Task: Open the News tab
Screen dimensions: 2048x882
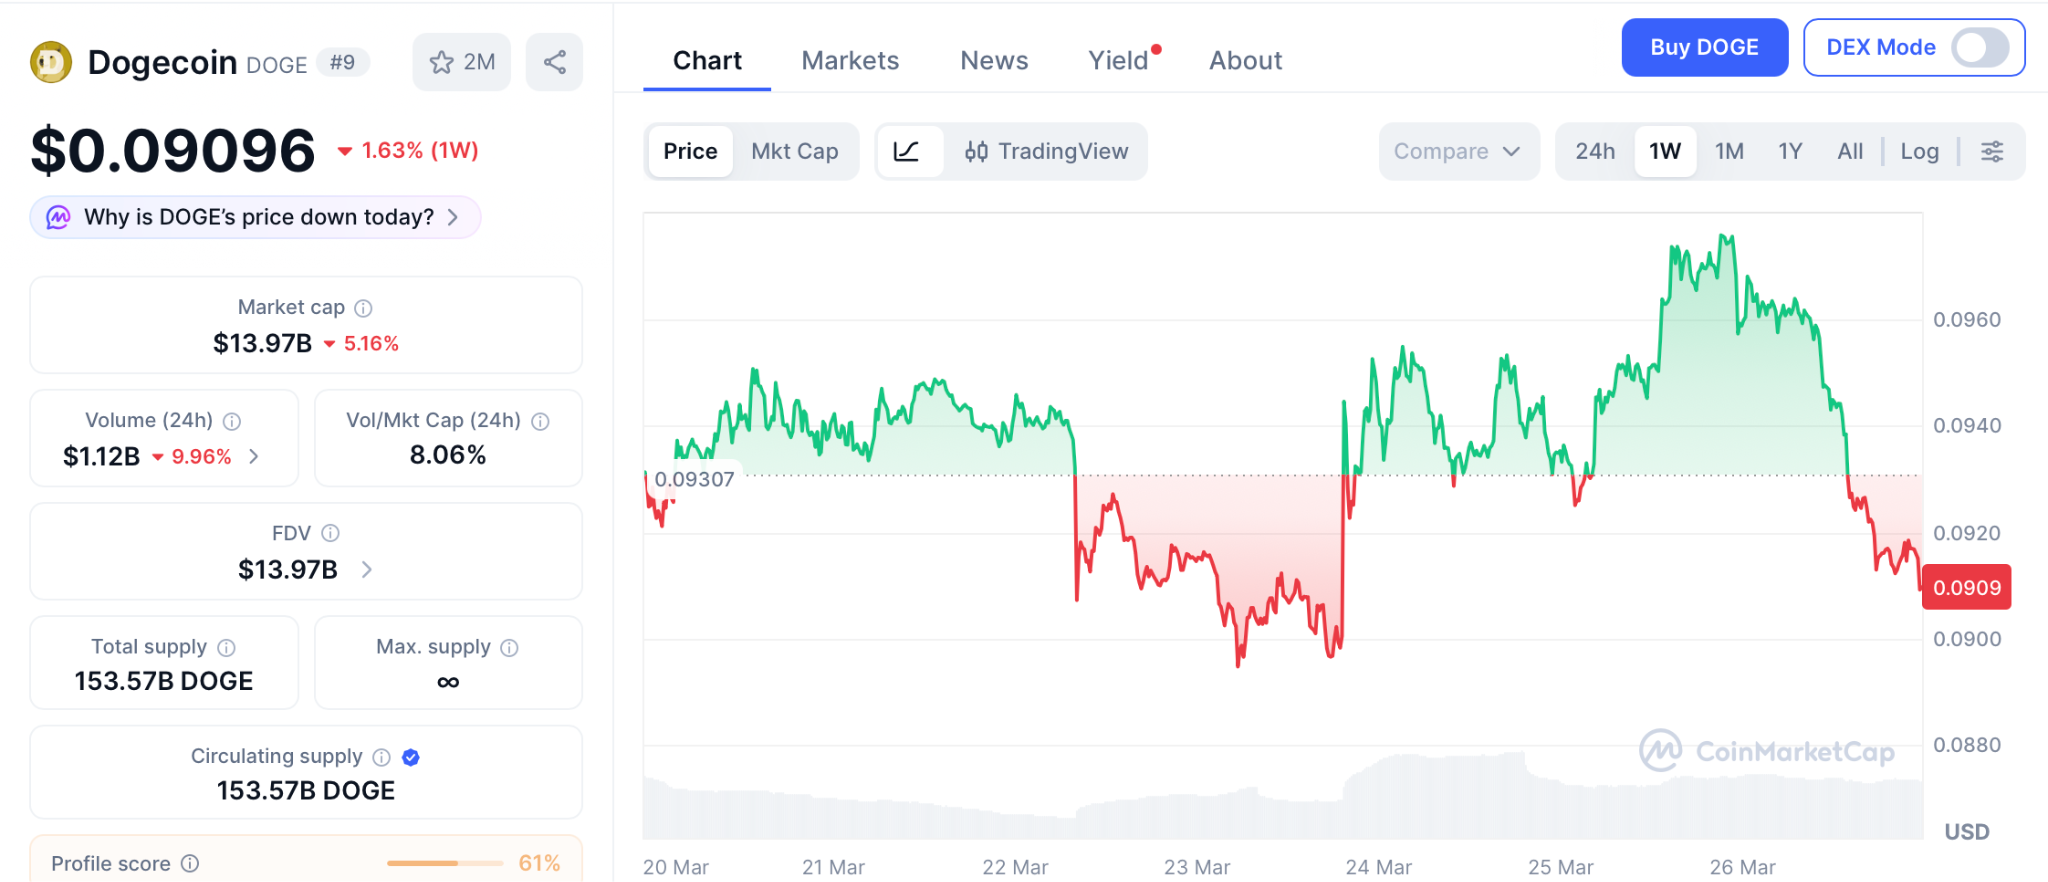Action: pos(994,61)
